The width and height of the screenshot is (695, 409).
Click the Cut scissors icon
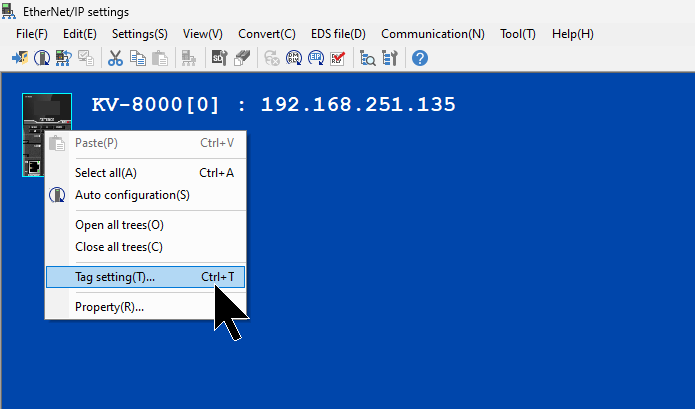(115, 58)
